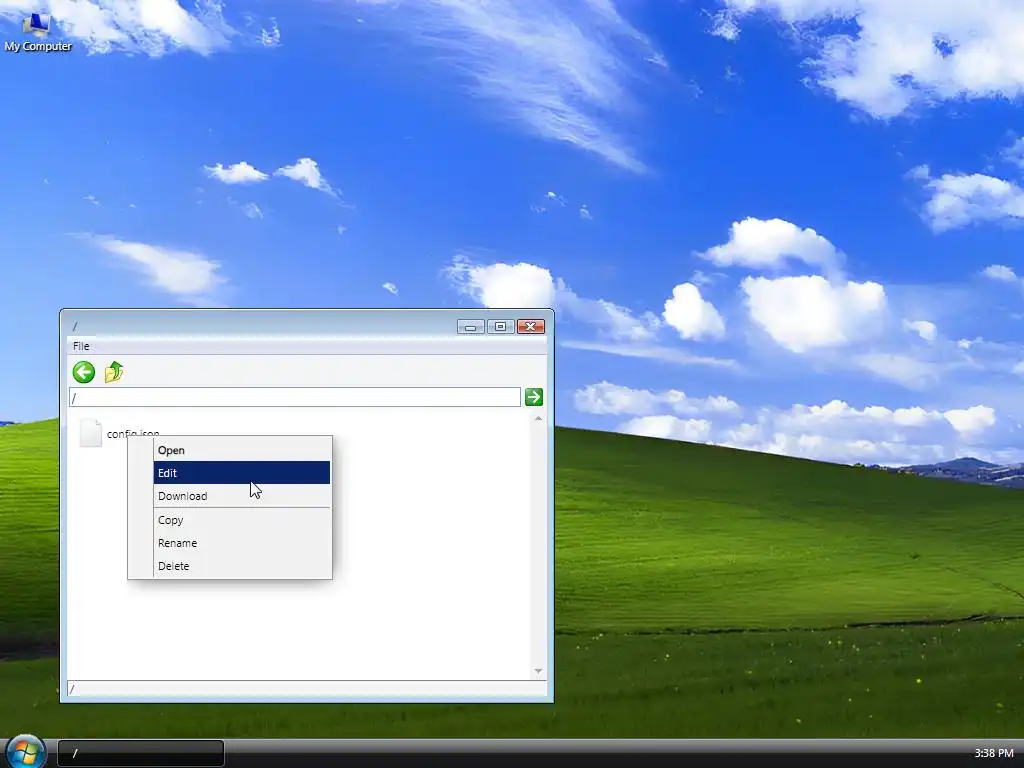Choose Download from the context menu
This screenshot has height=768, width=1024.
[242, 496]
